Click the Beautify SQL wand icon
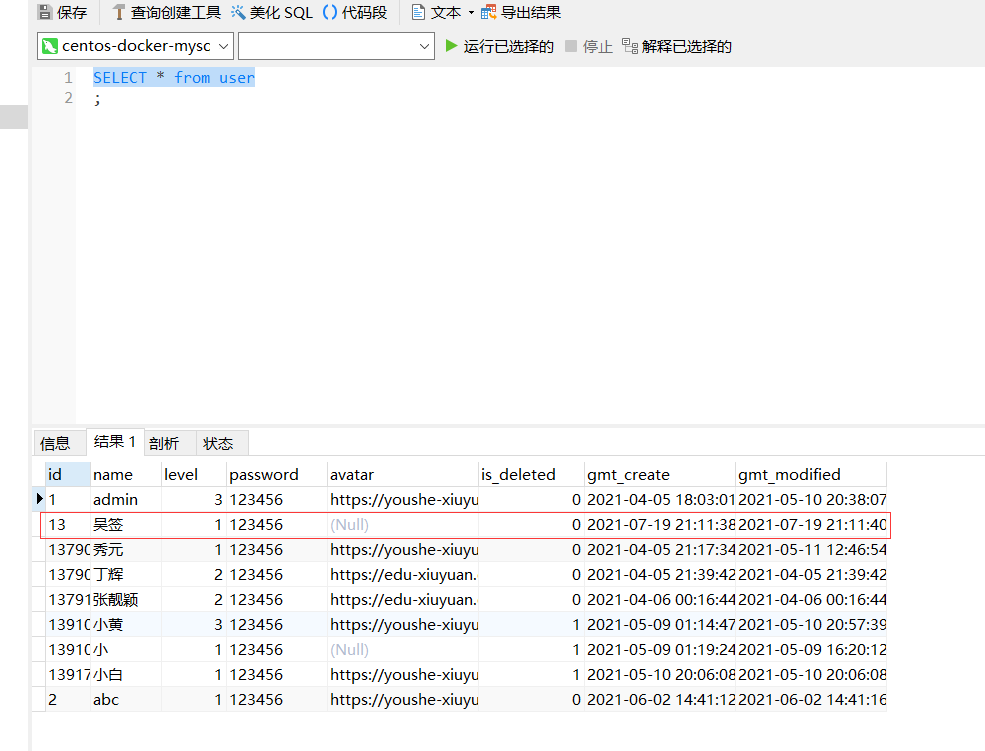 pos(237,12)
